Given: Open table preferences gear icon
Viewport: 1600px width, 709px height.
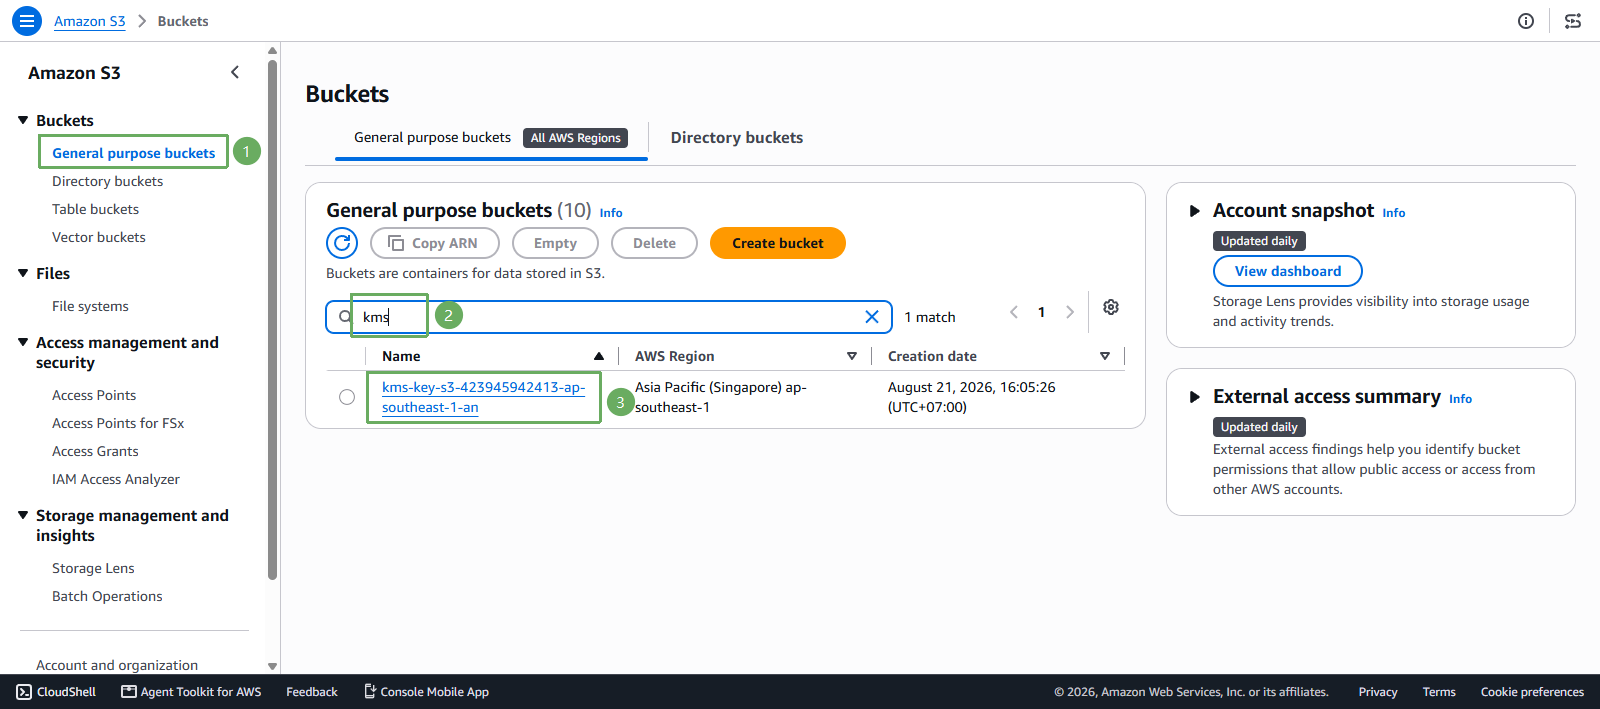Looking at the screenshot, I should pyautogui.click(x=1111, y=307).
